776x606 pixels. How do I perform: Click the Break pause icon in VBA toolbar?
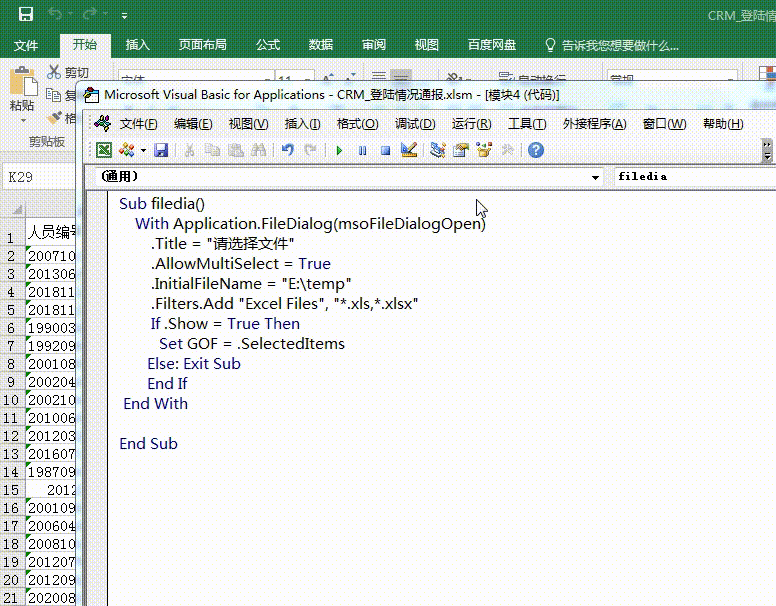coord(362,151)
